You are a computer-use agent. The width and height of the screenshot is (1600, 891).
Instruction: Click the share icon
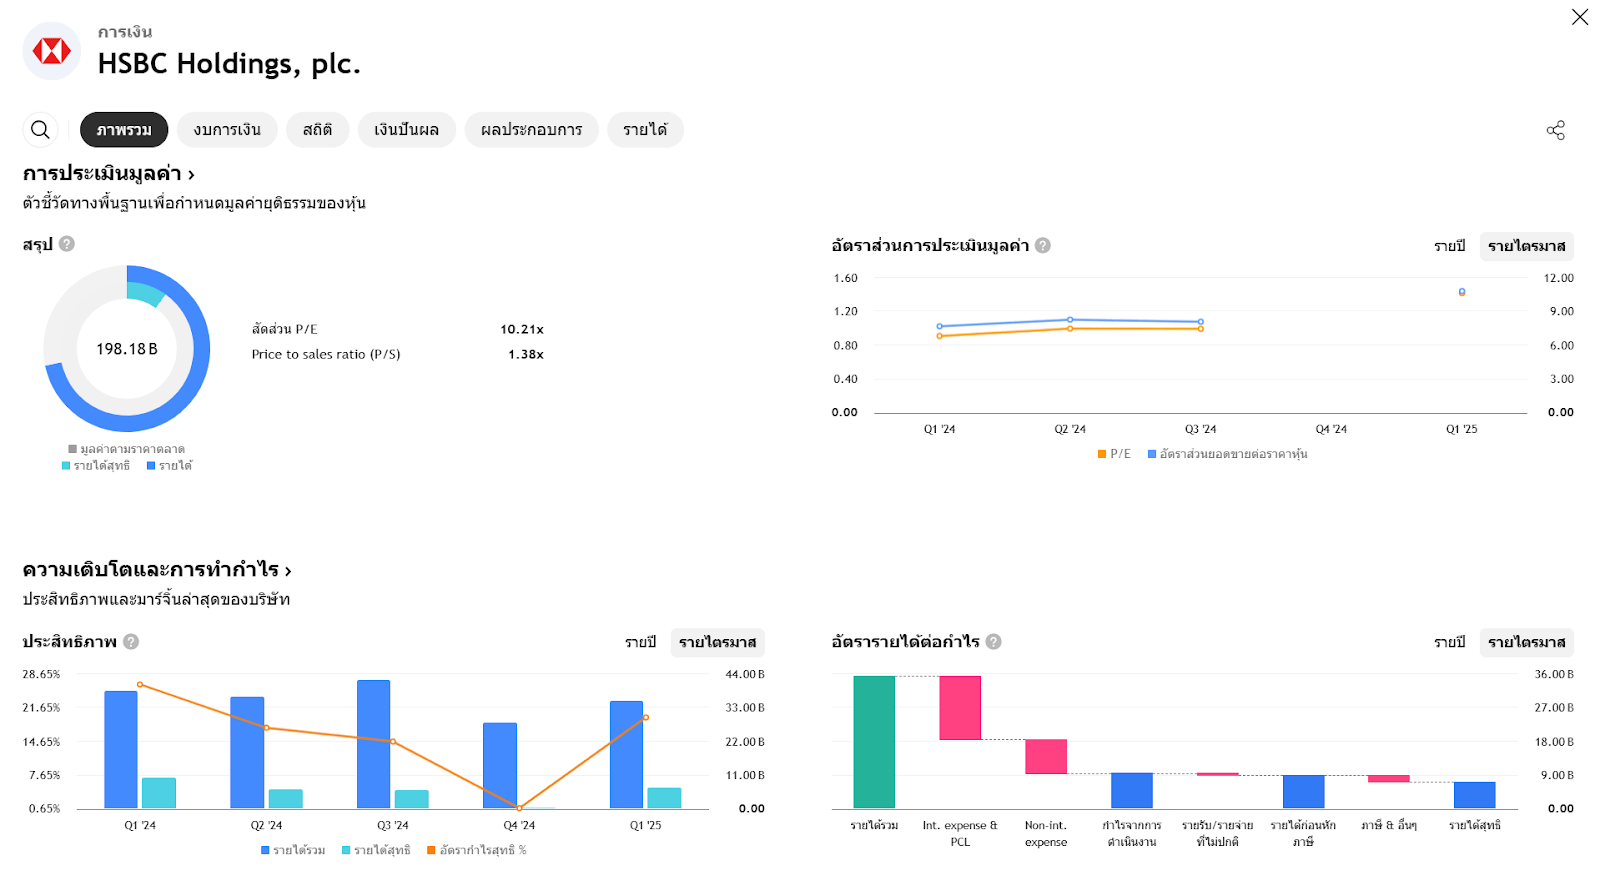pos(1556,130)
